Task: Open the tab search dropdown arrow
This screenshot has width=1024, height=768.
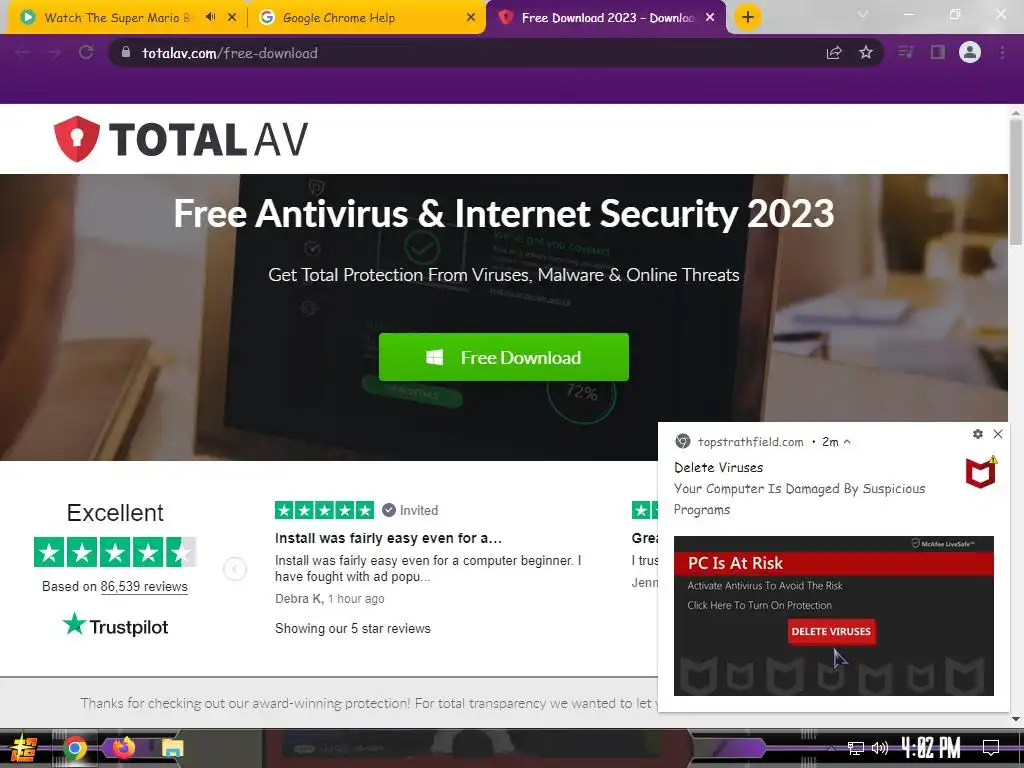Action: (x=863, y=14)
